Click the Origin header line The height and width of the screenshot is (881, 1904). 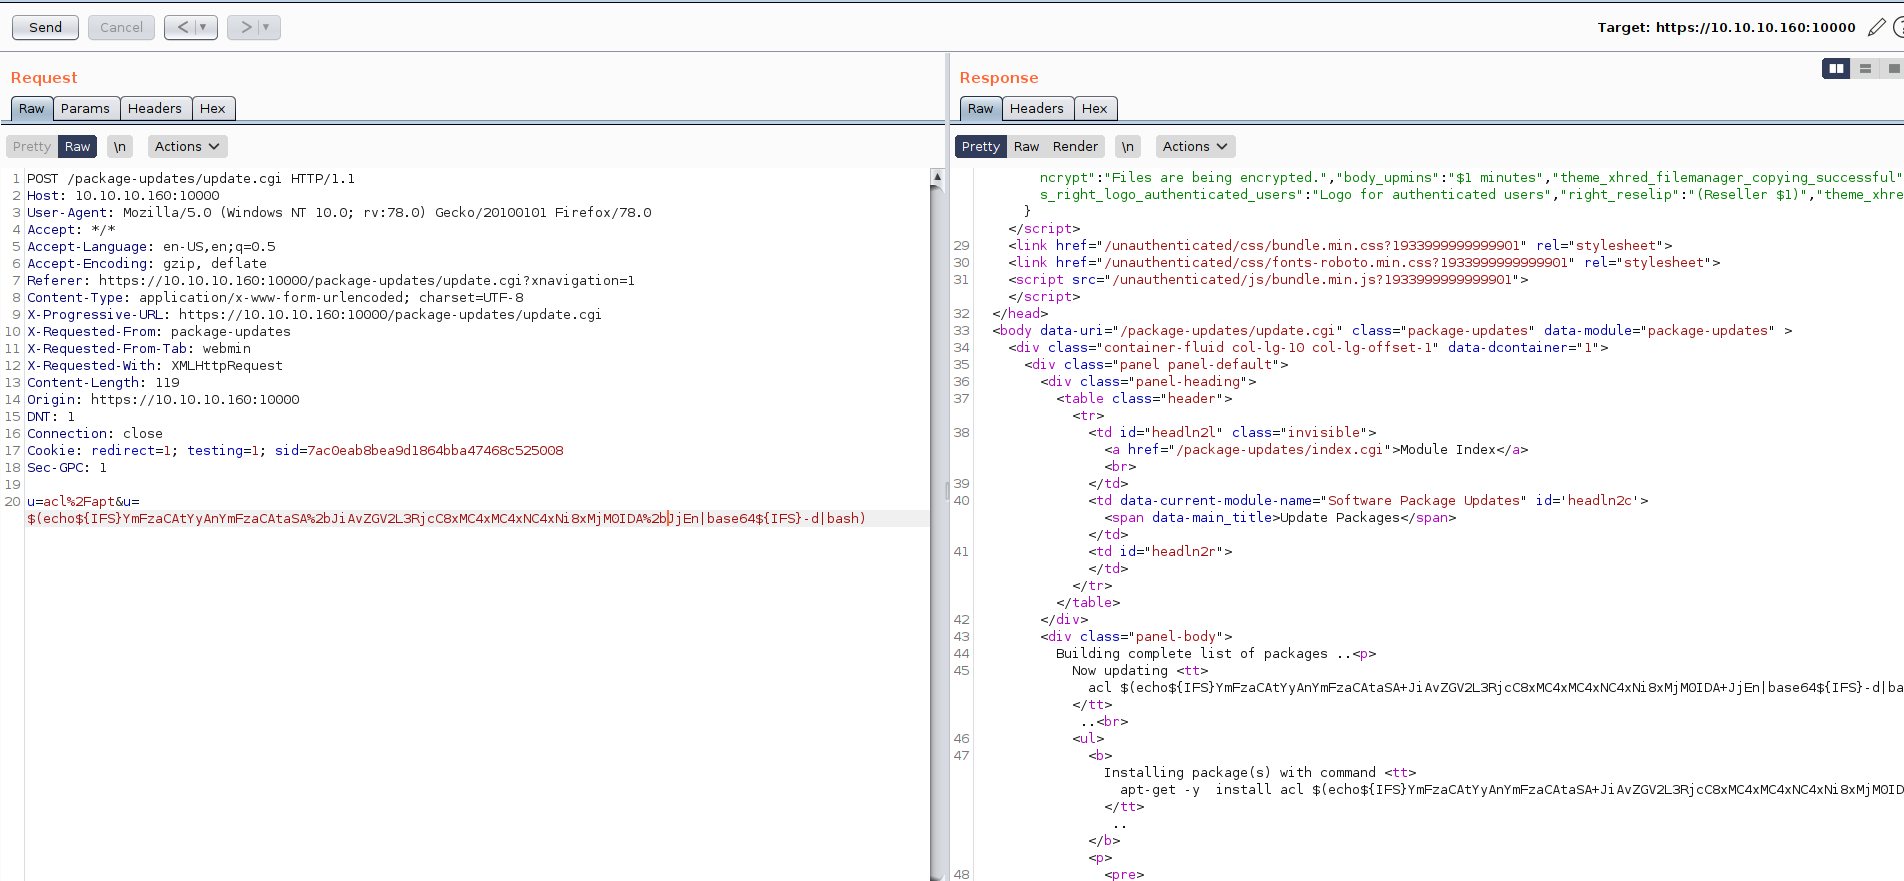coord(163,399)
